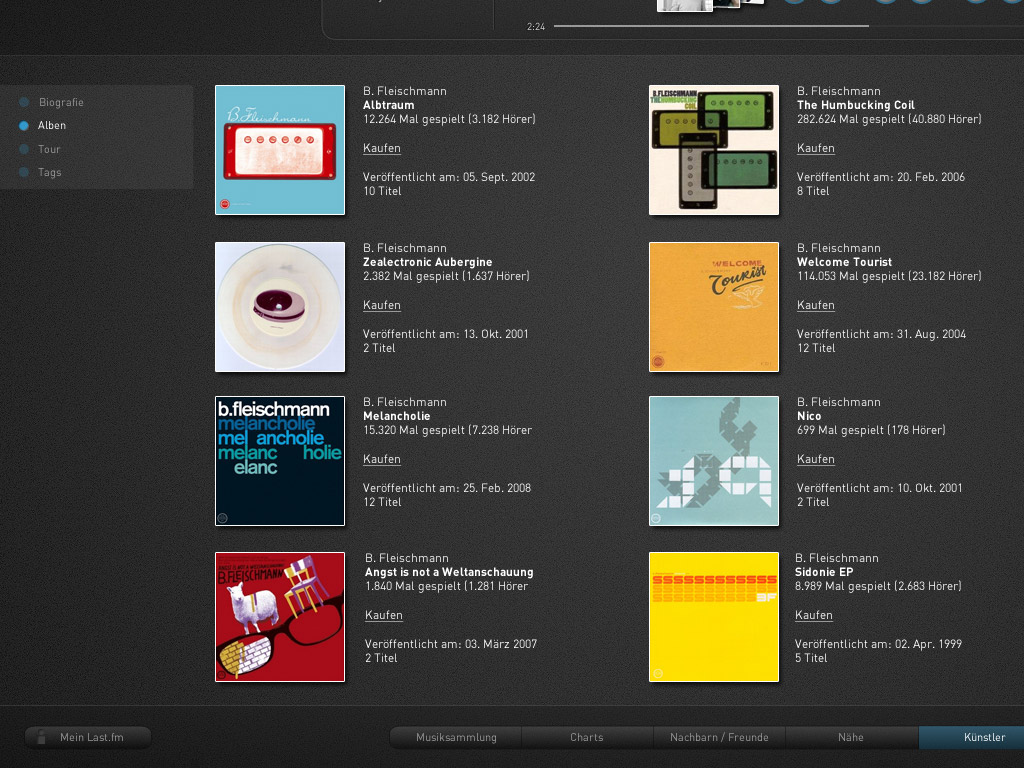
Task: Click 'Veröffentlicht am: 20. Feb. 2006'
Action: [881, 177]
